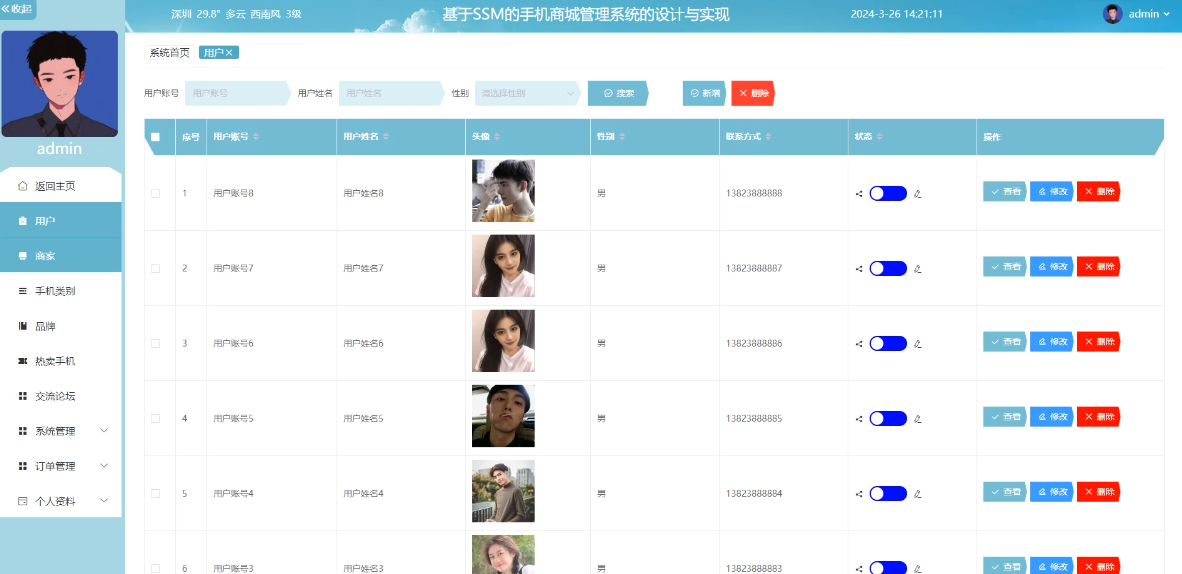Click the home icon beside 返回主页
The height and width of the screenshot is (574, 1182).
[x=23, y=186]
